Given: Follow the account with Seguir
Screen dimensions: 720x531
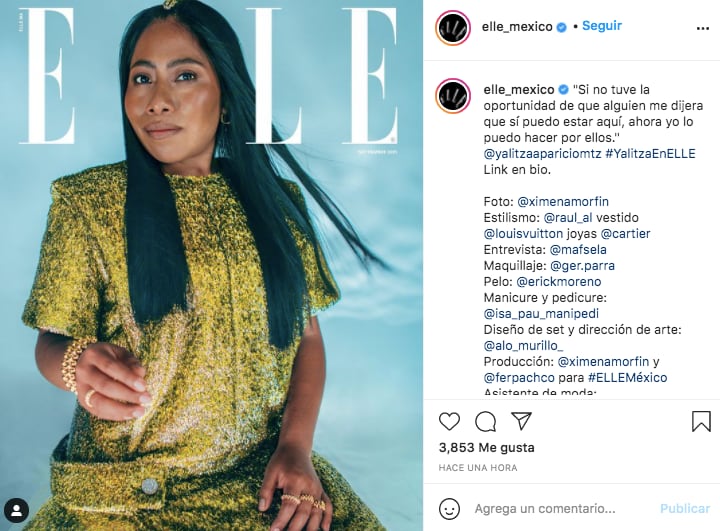Looking at the screenshot, I should pos(602,26).
